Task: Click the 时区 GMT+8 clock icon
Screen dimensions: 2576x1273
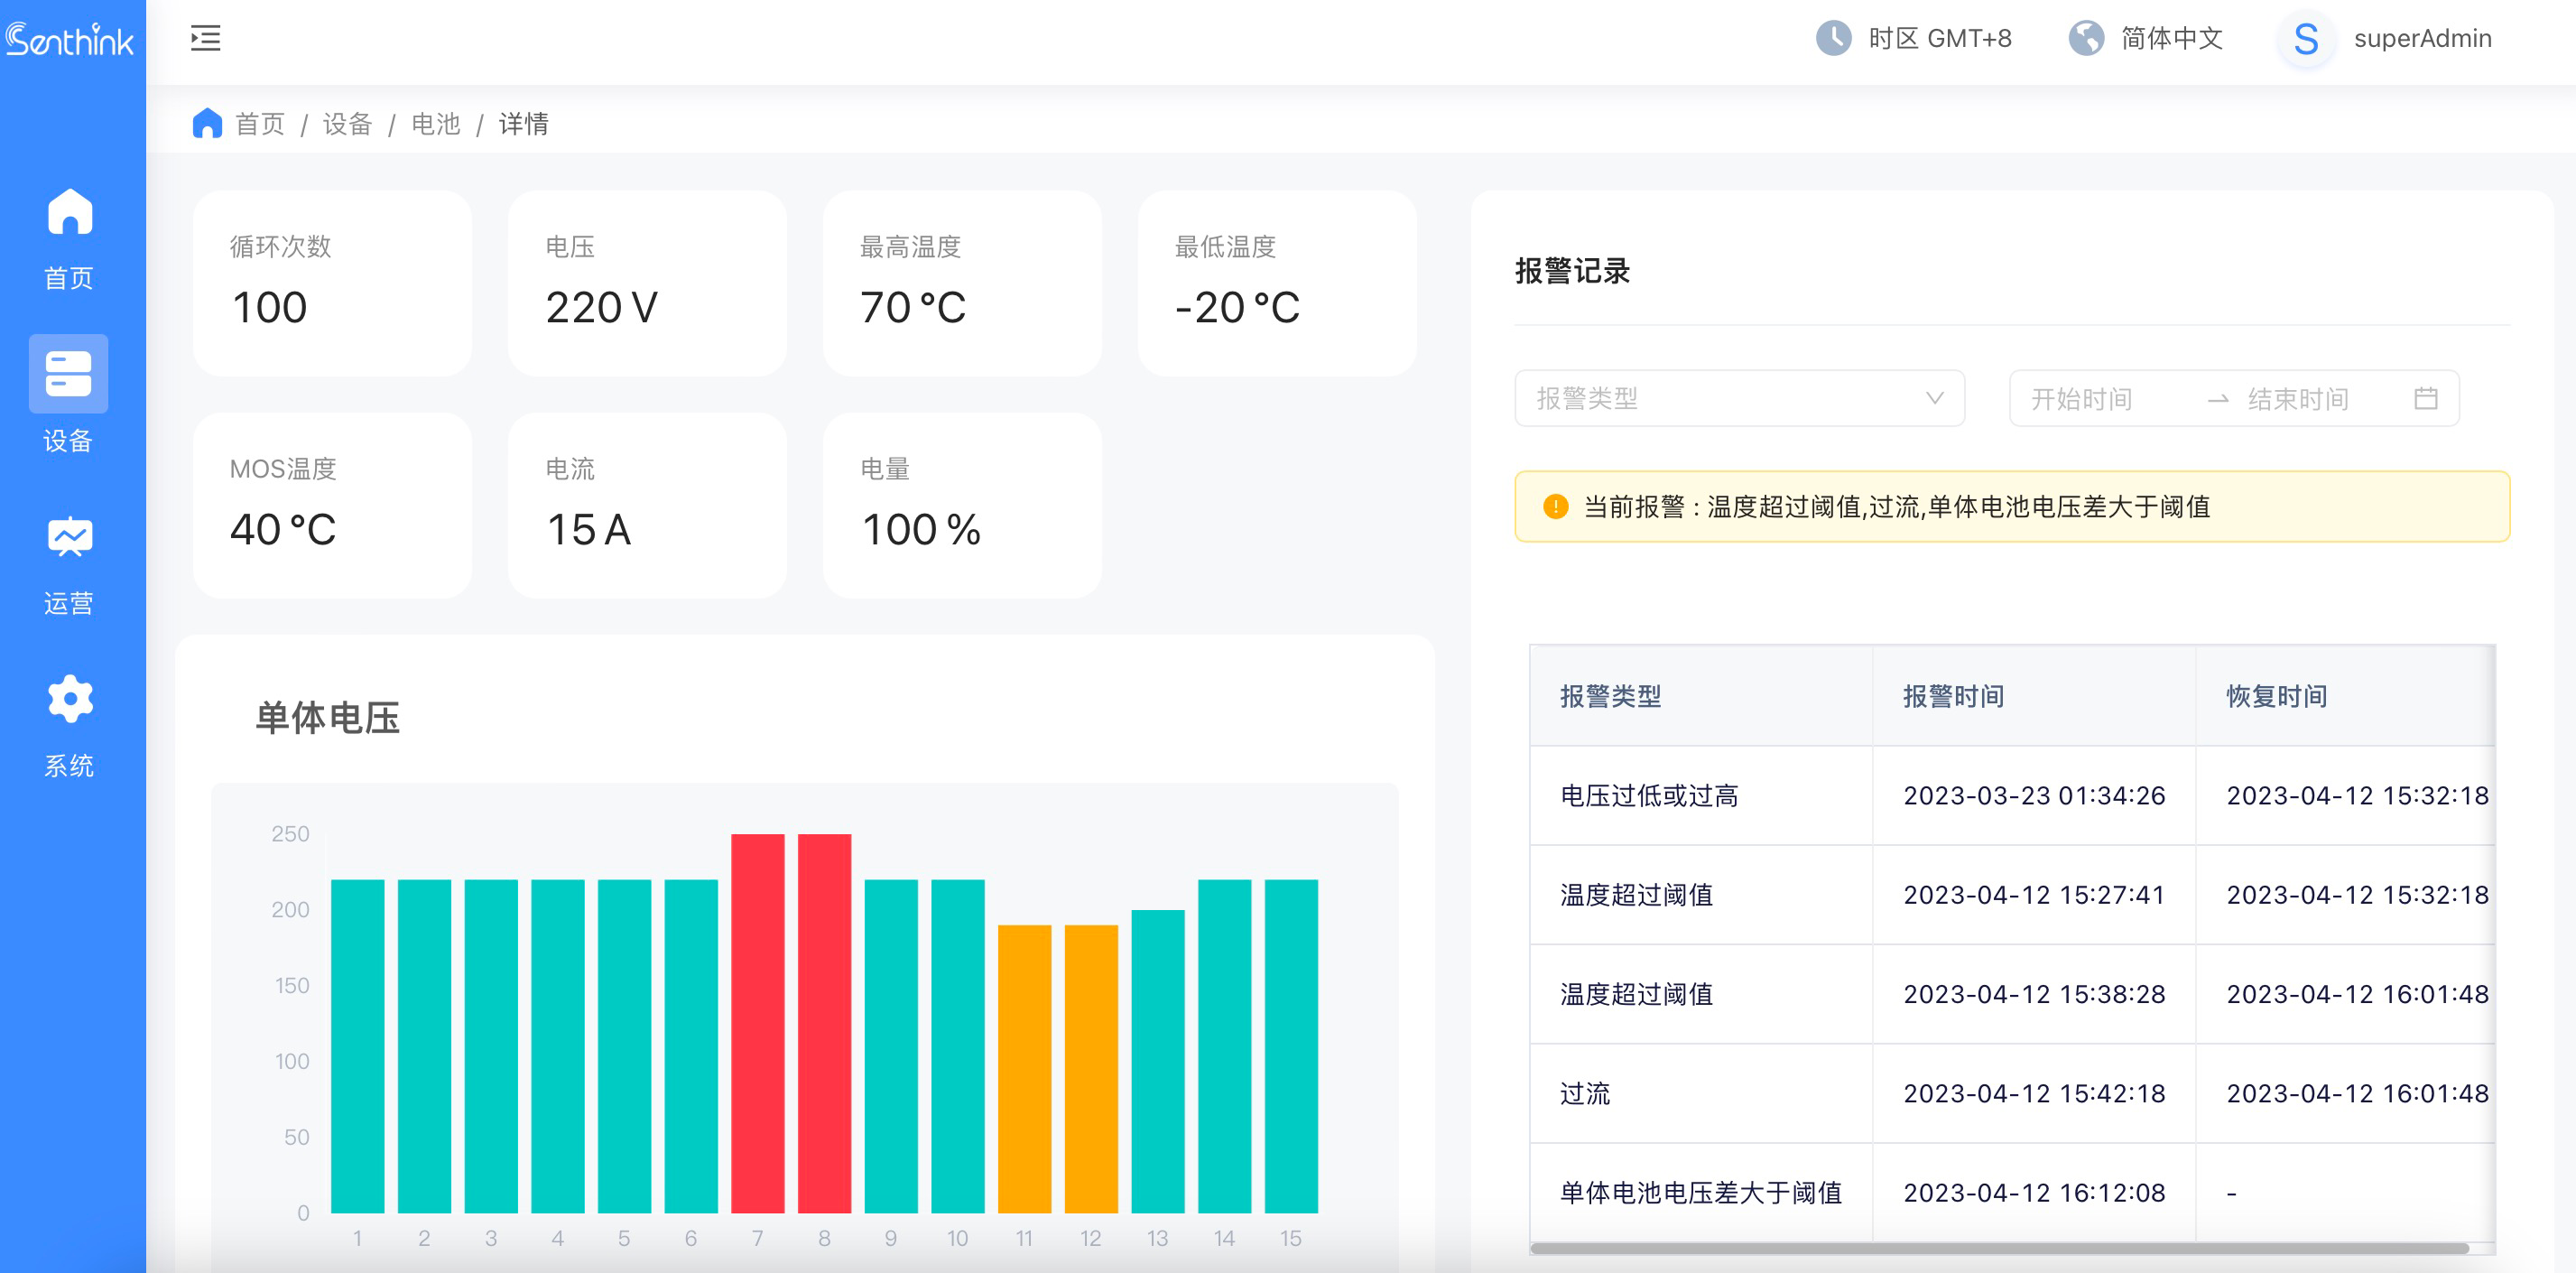Action: (x=1833, y=39)
